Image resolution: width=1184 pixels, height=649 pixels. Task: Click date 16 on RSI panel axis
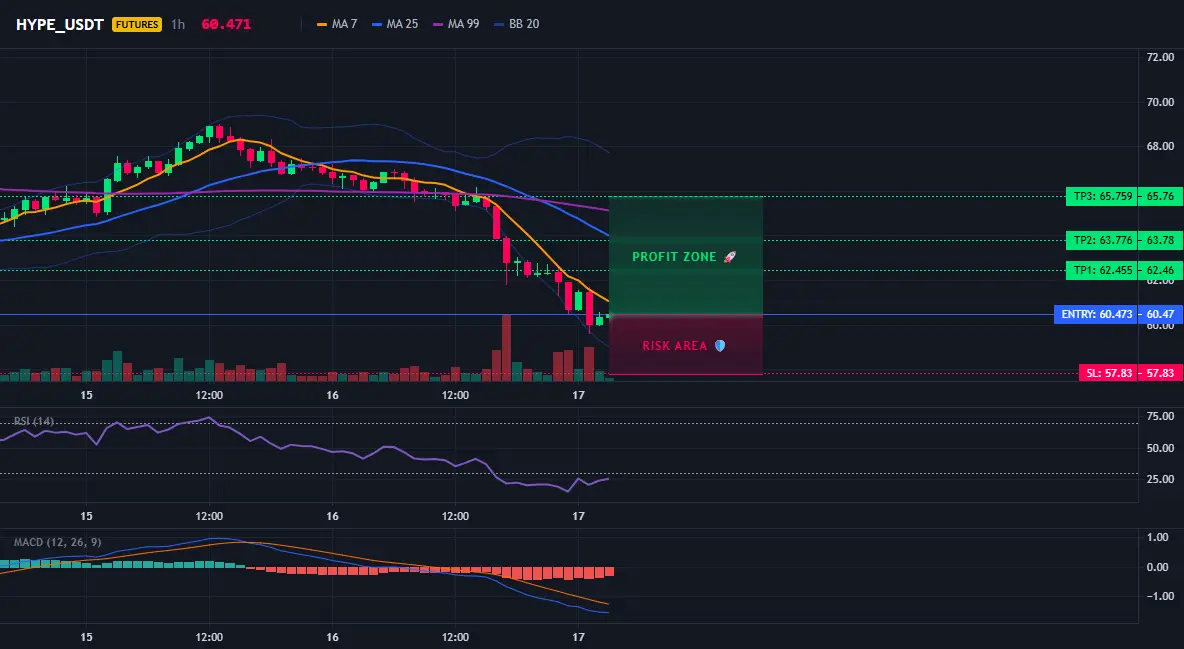[x=332, y=516]
